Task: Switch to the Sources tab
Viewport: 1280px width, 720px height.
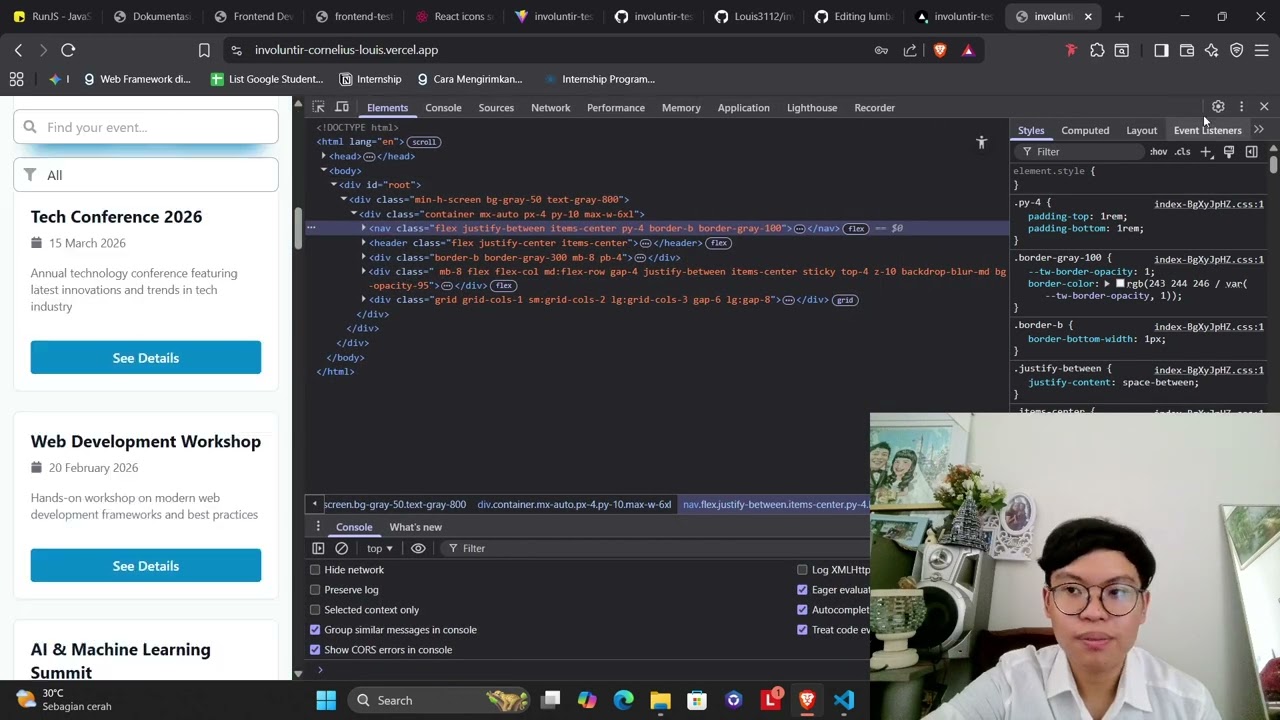Action: click(496, 108)
